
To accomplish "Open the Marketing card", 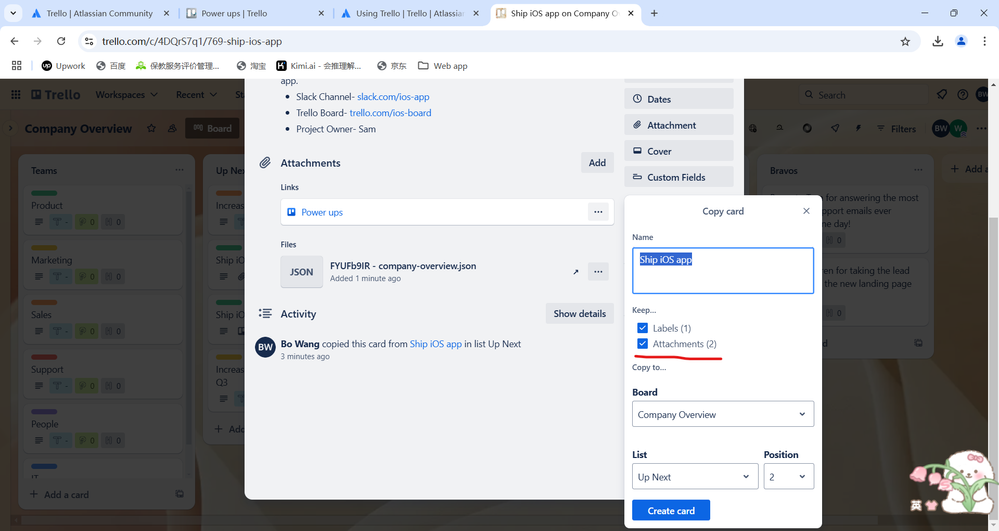I will click(x=104, y=263).
